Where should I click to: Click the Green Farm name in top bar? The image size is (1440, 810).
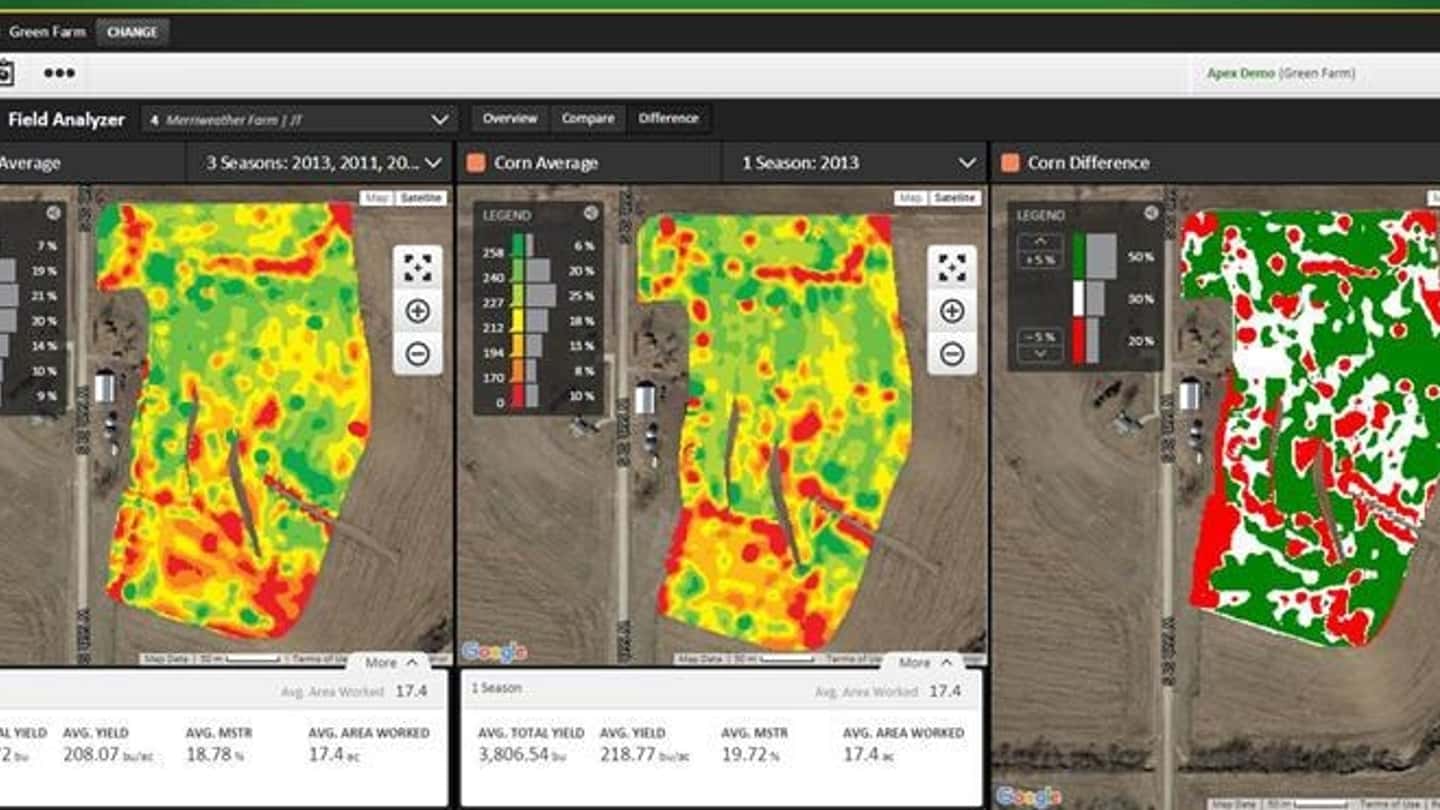pos(46,32)
